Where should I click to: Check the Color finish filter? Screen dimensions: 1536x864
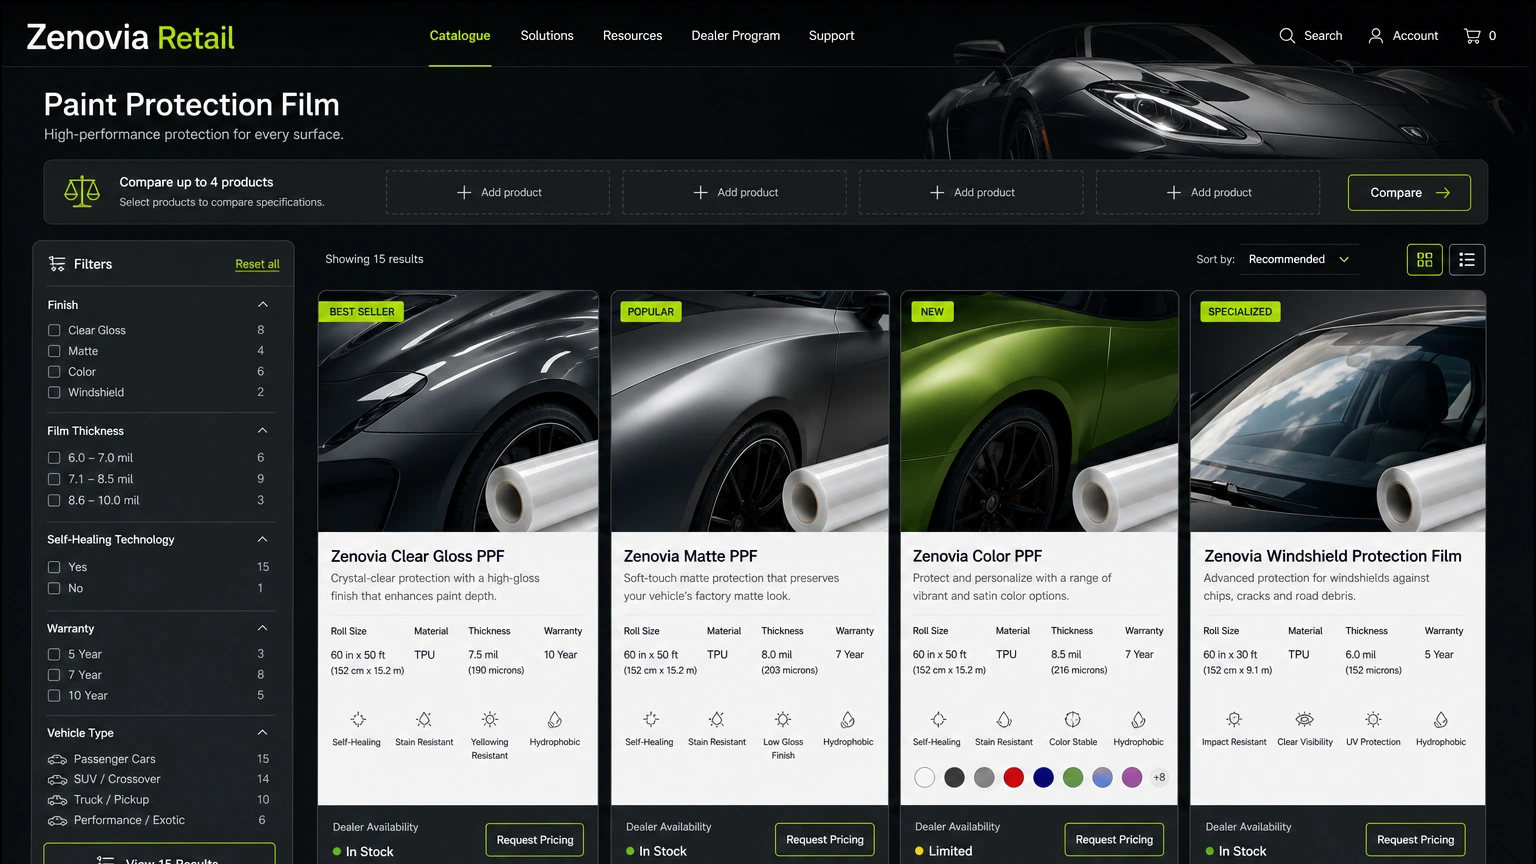pyautogui.click(x=54, y=372)
